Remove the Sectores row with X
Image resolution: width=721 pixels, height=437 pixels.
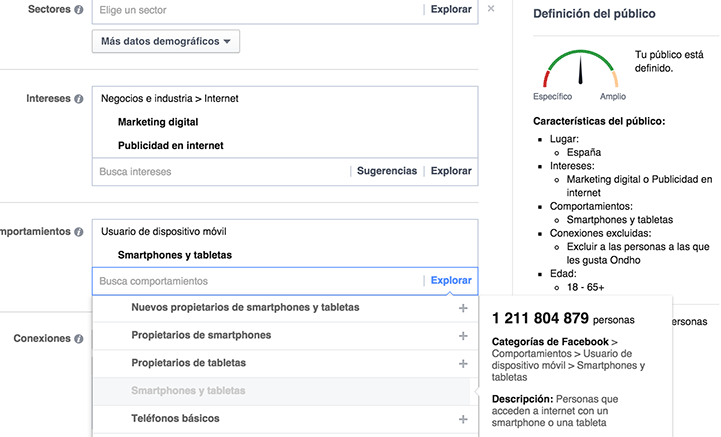pyautogui.click(x=491, y=9)
